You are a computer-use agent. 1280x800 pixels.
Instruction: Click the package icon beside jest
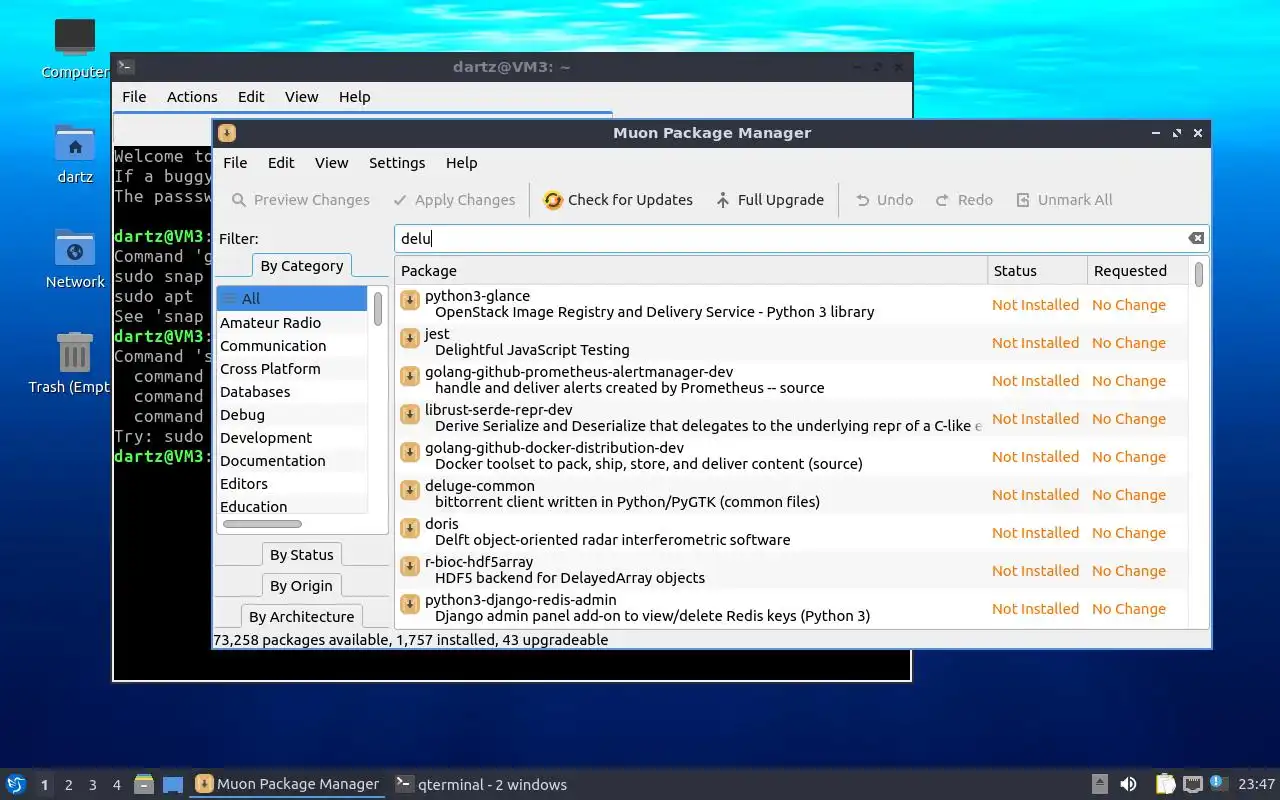(x=409, y=338)
